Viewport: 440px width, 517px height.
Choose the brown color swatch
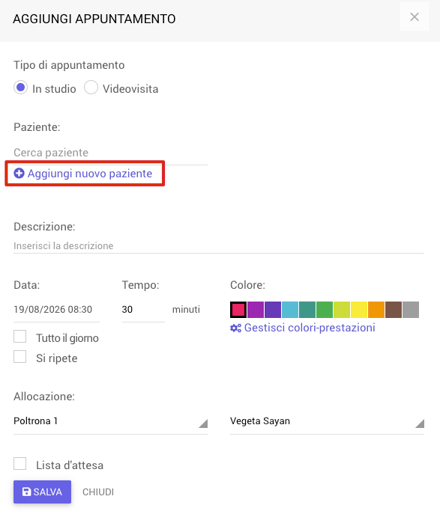(393, 310)
